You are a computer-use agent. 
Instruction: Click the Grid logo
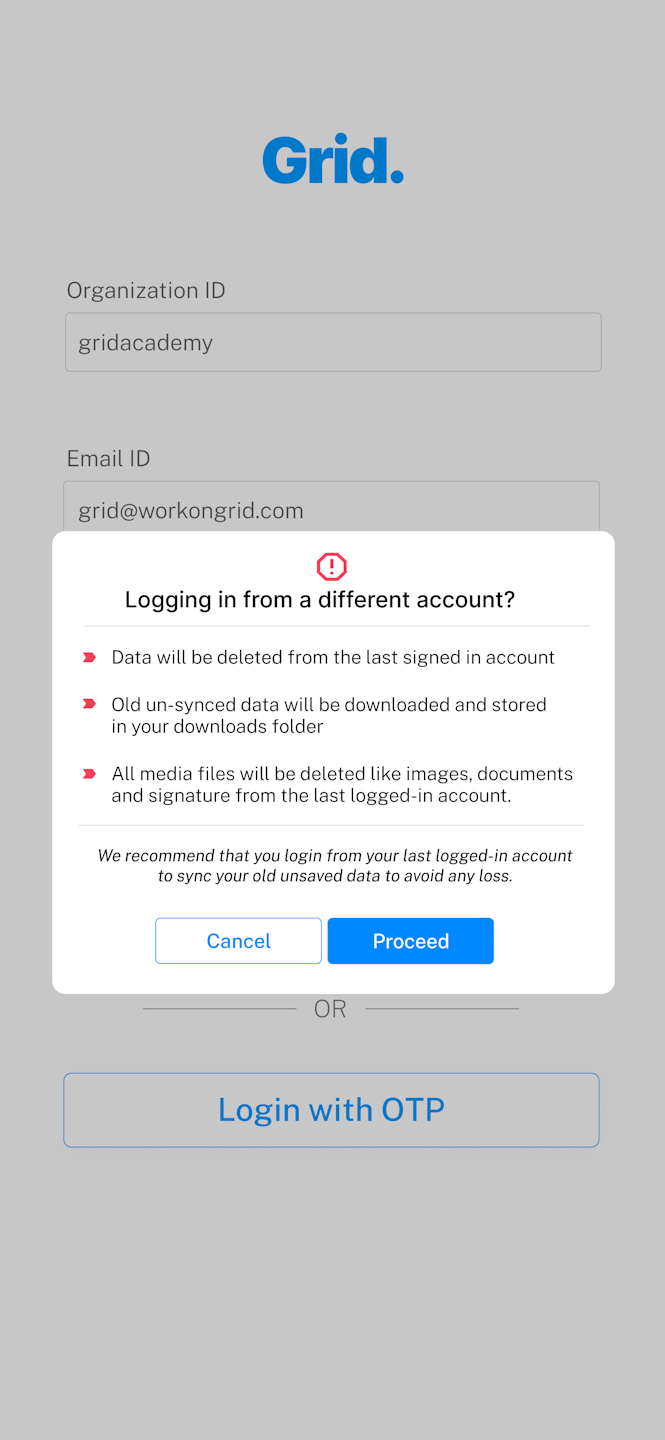click(333, 160)
